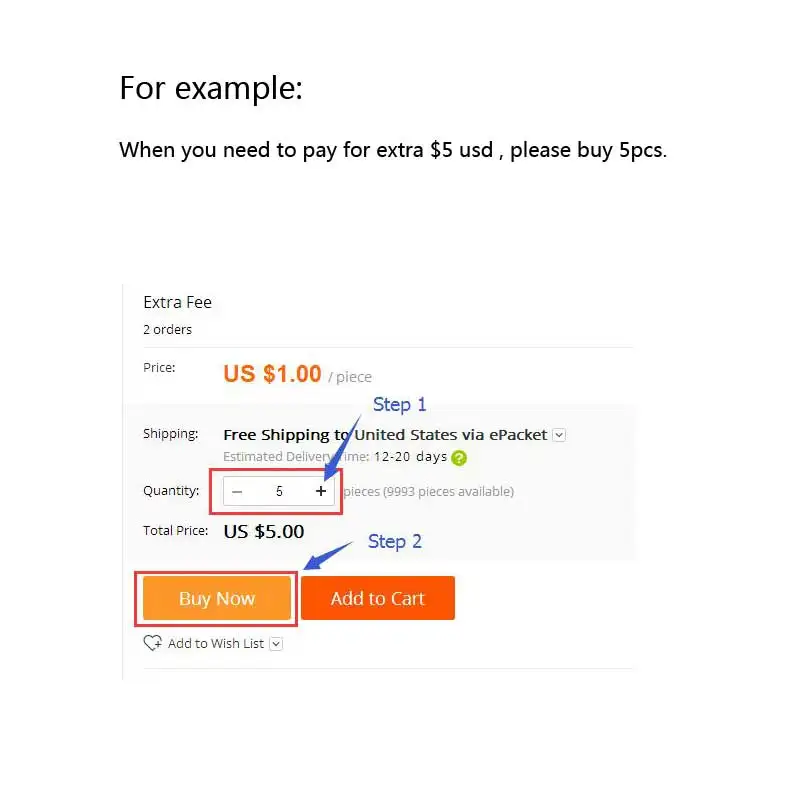Click the Step 1 annotation label
This screenshot has height=800, width=800.
[x=399, y=405]
